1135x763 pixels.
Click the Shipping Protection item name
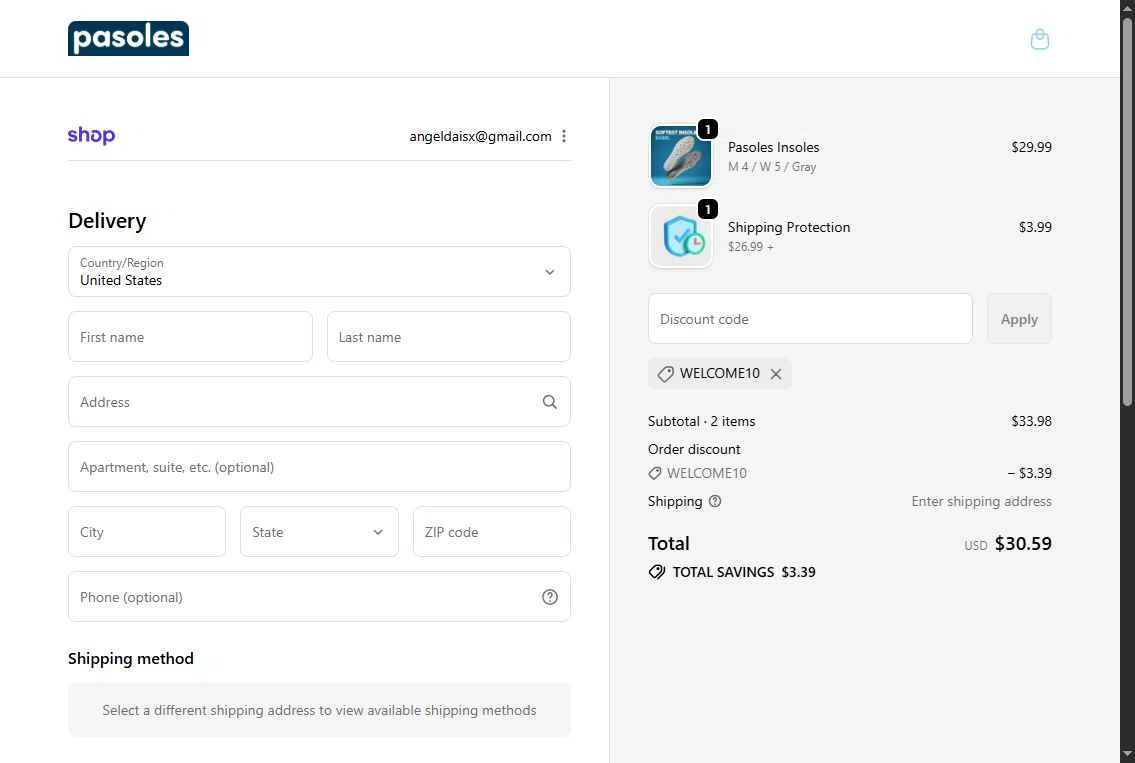(789, 227)
